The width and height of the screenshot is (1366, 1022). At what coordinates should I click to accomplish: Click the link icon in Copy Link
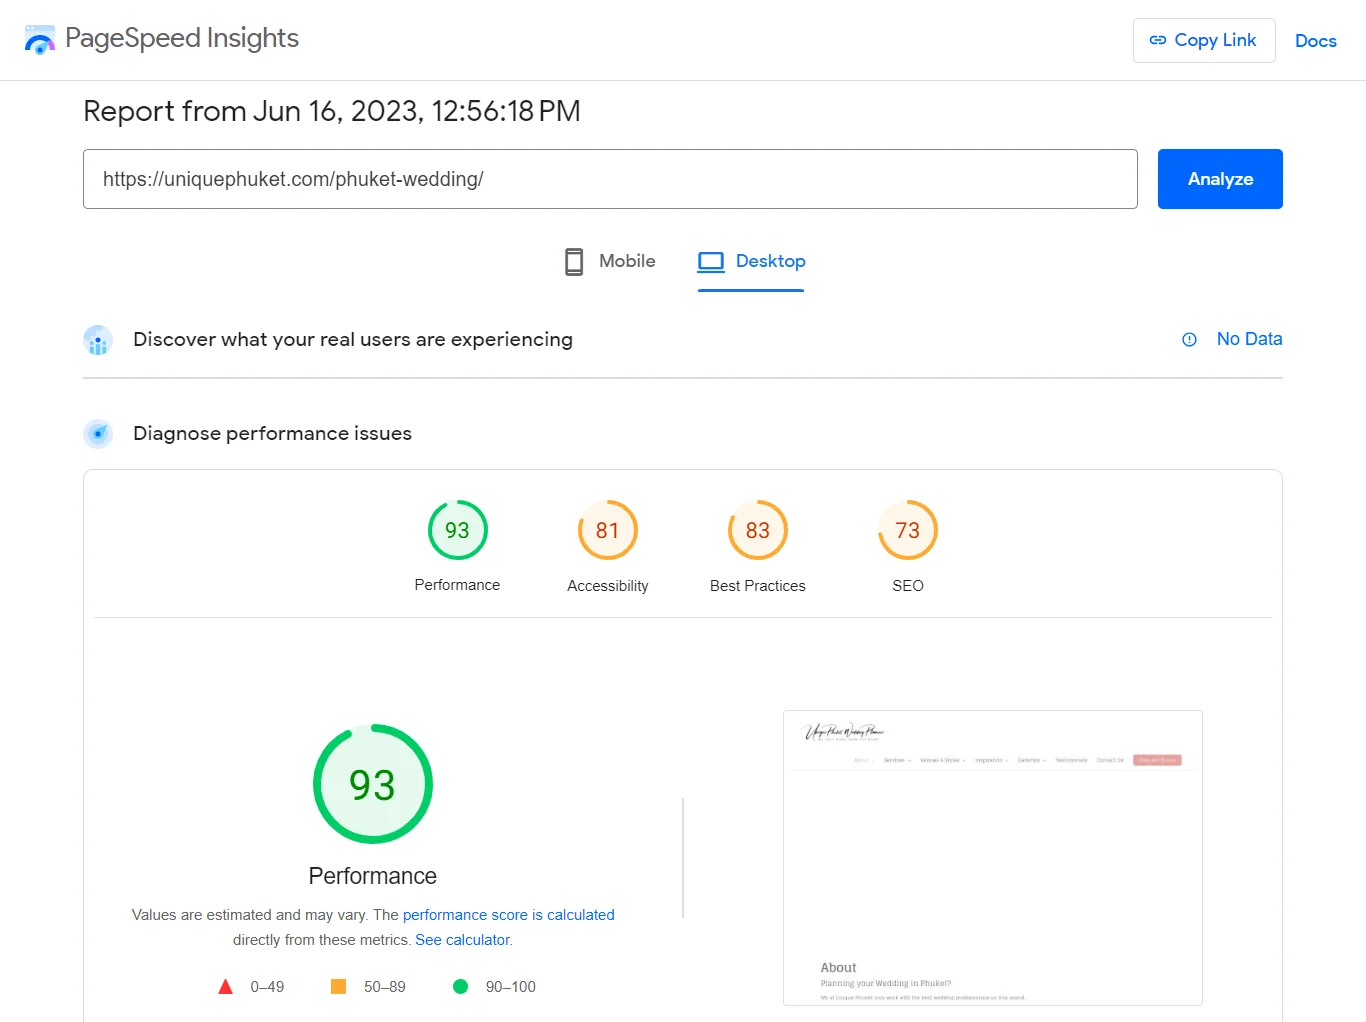pos(1158,40)
